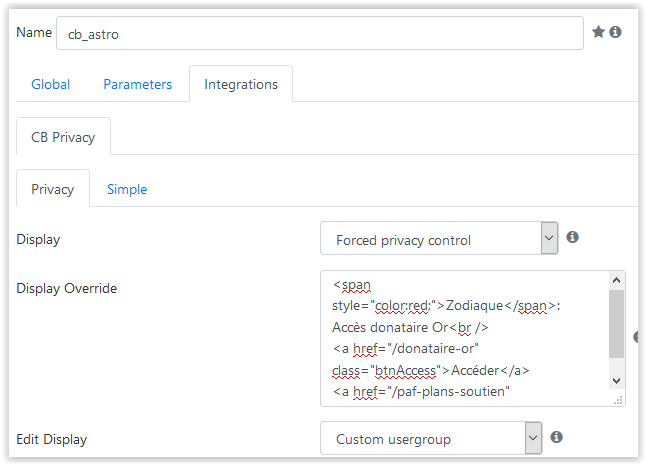Screen dimensions: 646x465
Task: Click the star icon beside Name field
Action: (598, 32)
